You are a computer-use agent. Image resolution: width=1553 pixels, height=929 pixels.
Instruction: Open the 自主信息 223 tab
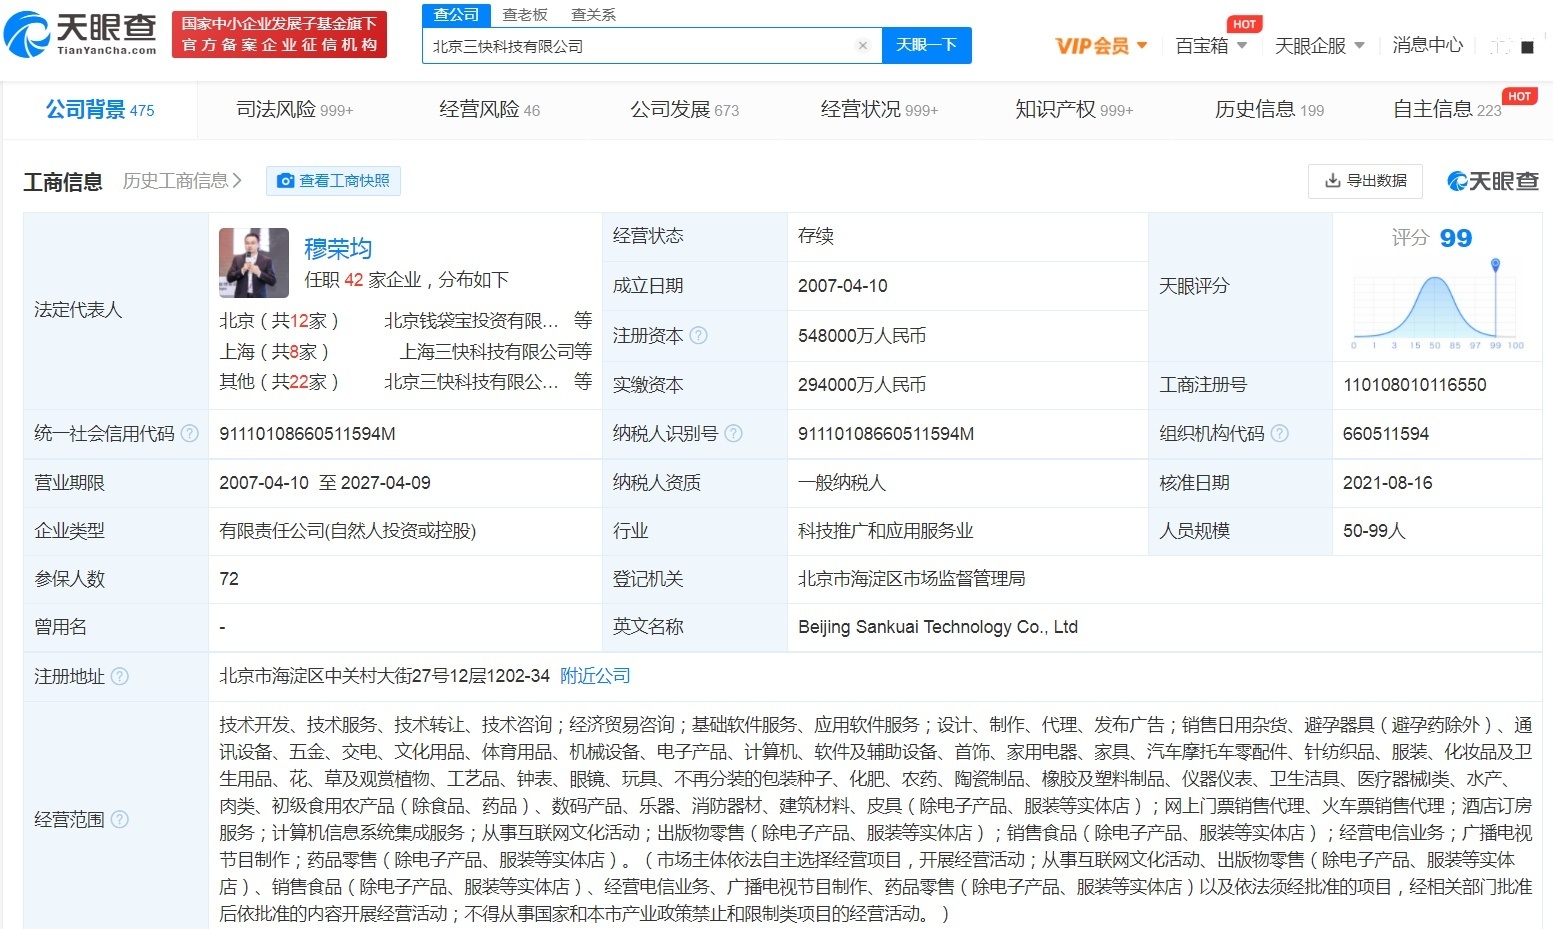1447,110
